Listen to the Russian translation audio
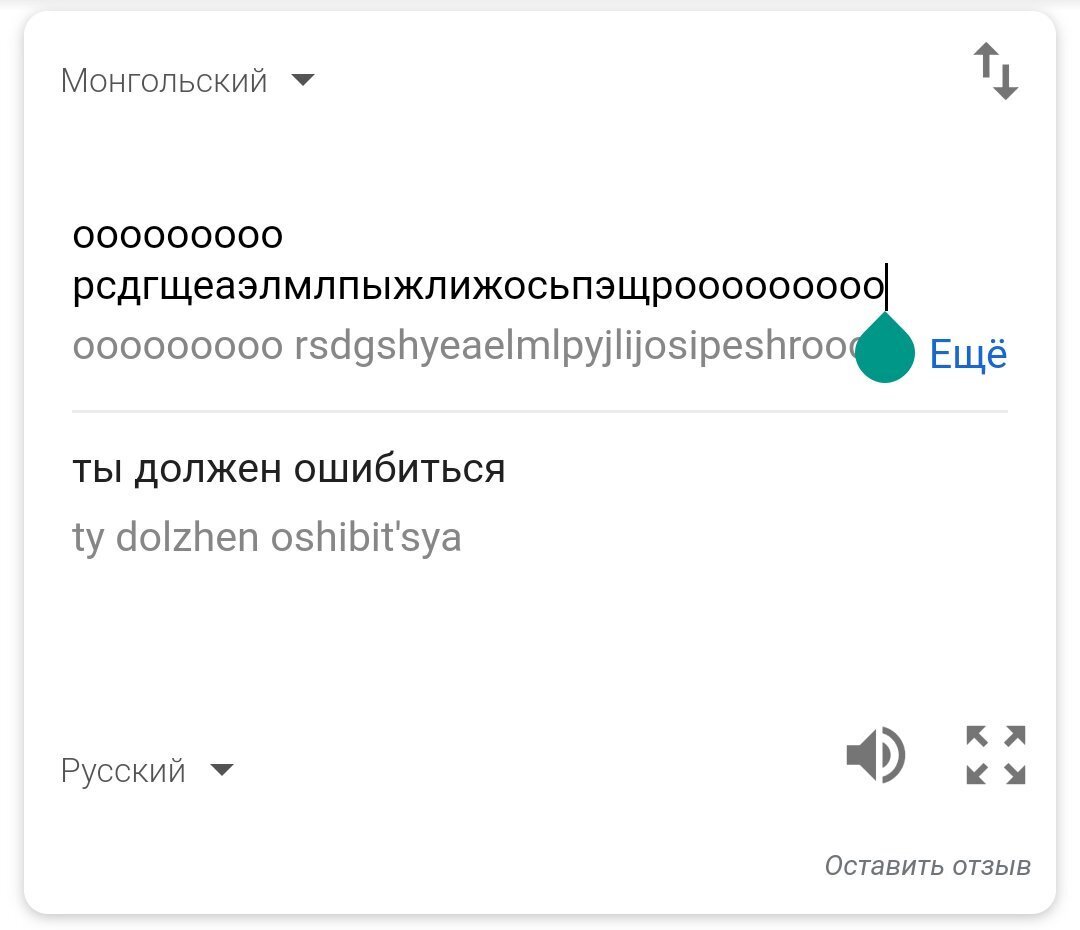This screenshot has width=1080, height=930. click(x=875, y=755)
